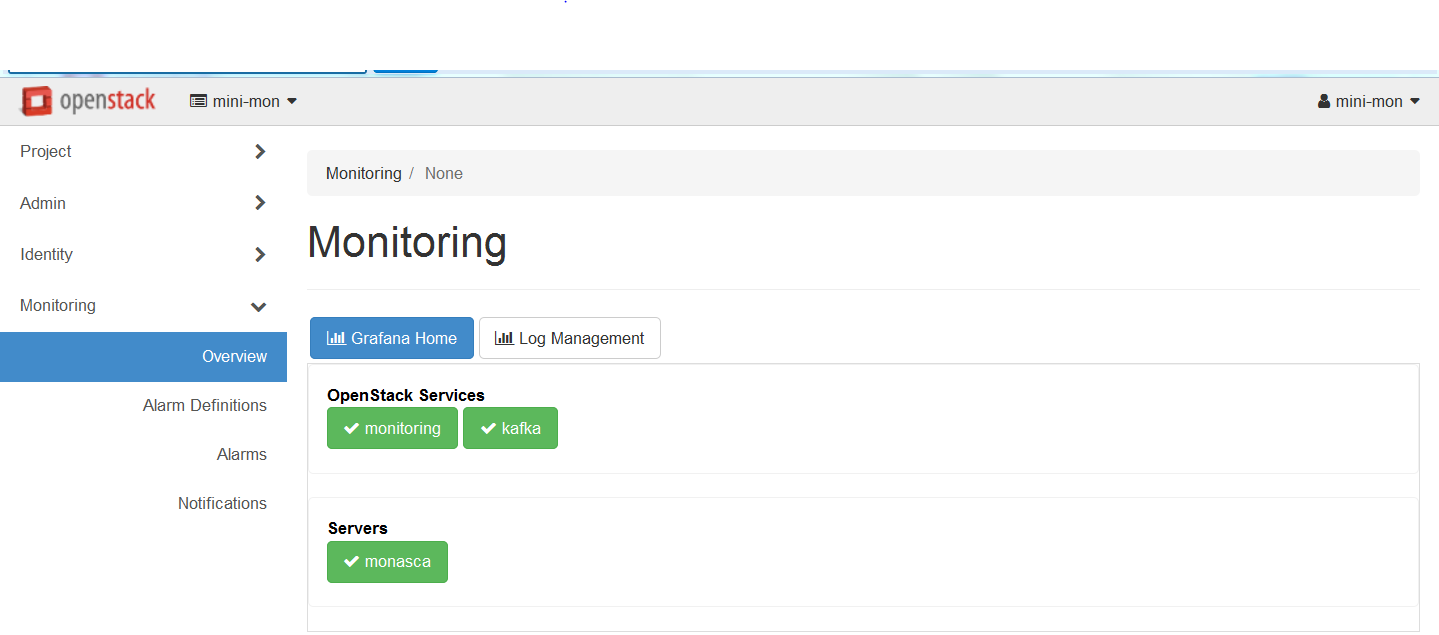Click the checkmark icon on monasca
Viewport: 1439px width, 635px height.
(351, 562)
